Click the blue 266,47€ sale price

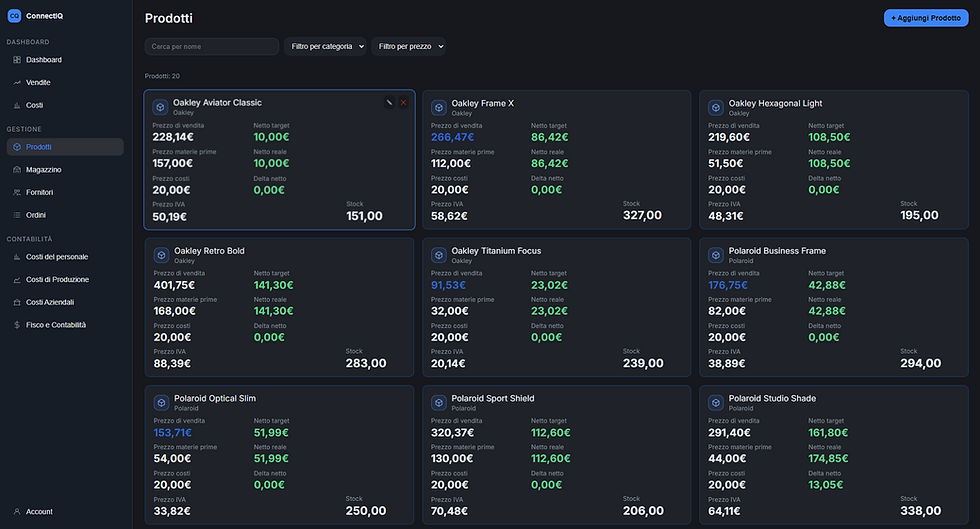click(x=452, y=137)
